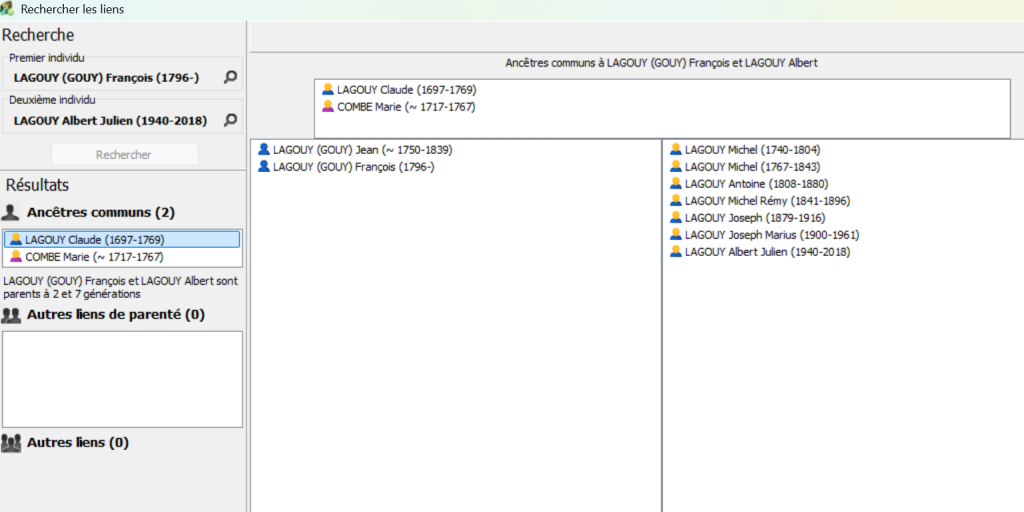Screen dimensions: 1024x512
Task: Pick LAGOUY Michel Rémy (1841-1896)
Action: click(767, 201)
